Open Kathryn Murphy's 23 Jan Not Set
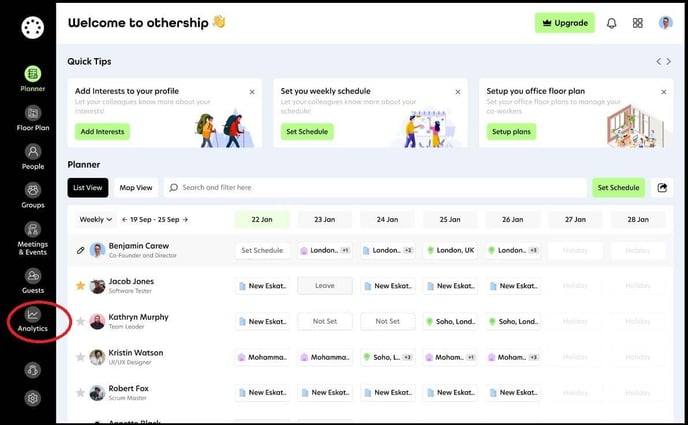Screen dimensions: 688x425 click(x=325, y=321)
